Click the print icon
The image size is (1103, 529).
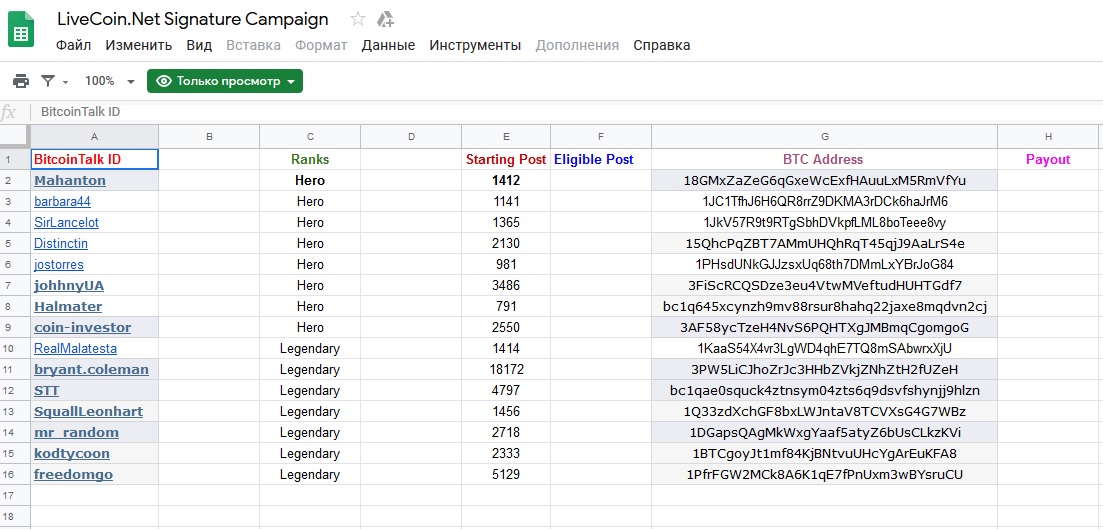(x=21, y=81)
